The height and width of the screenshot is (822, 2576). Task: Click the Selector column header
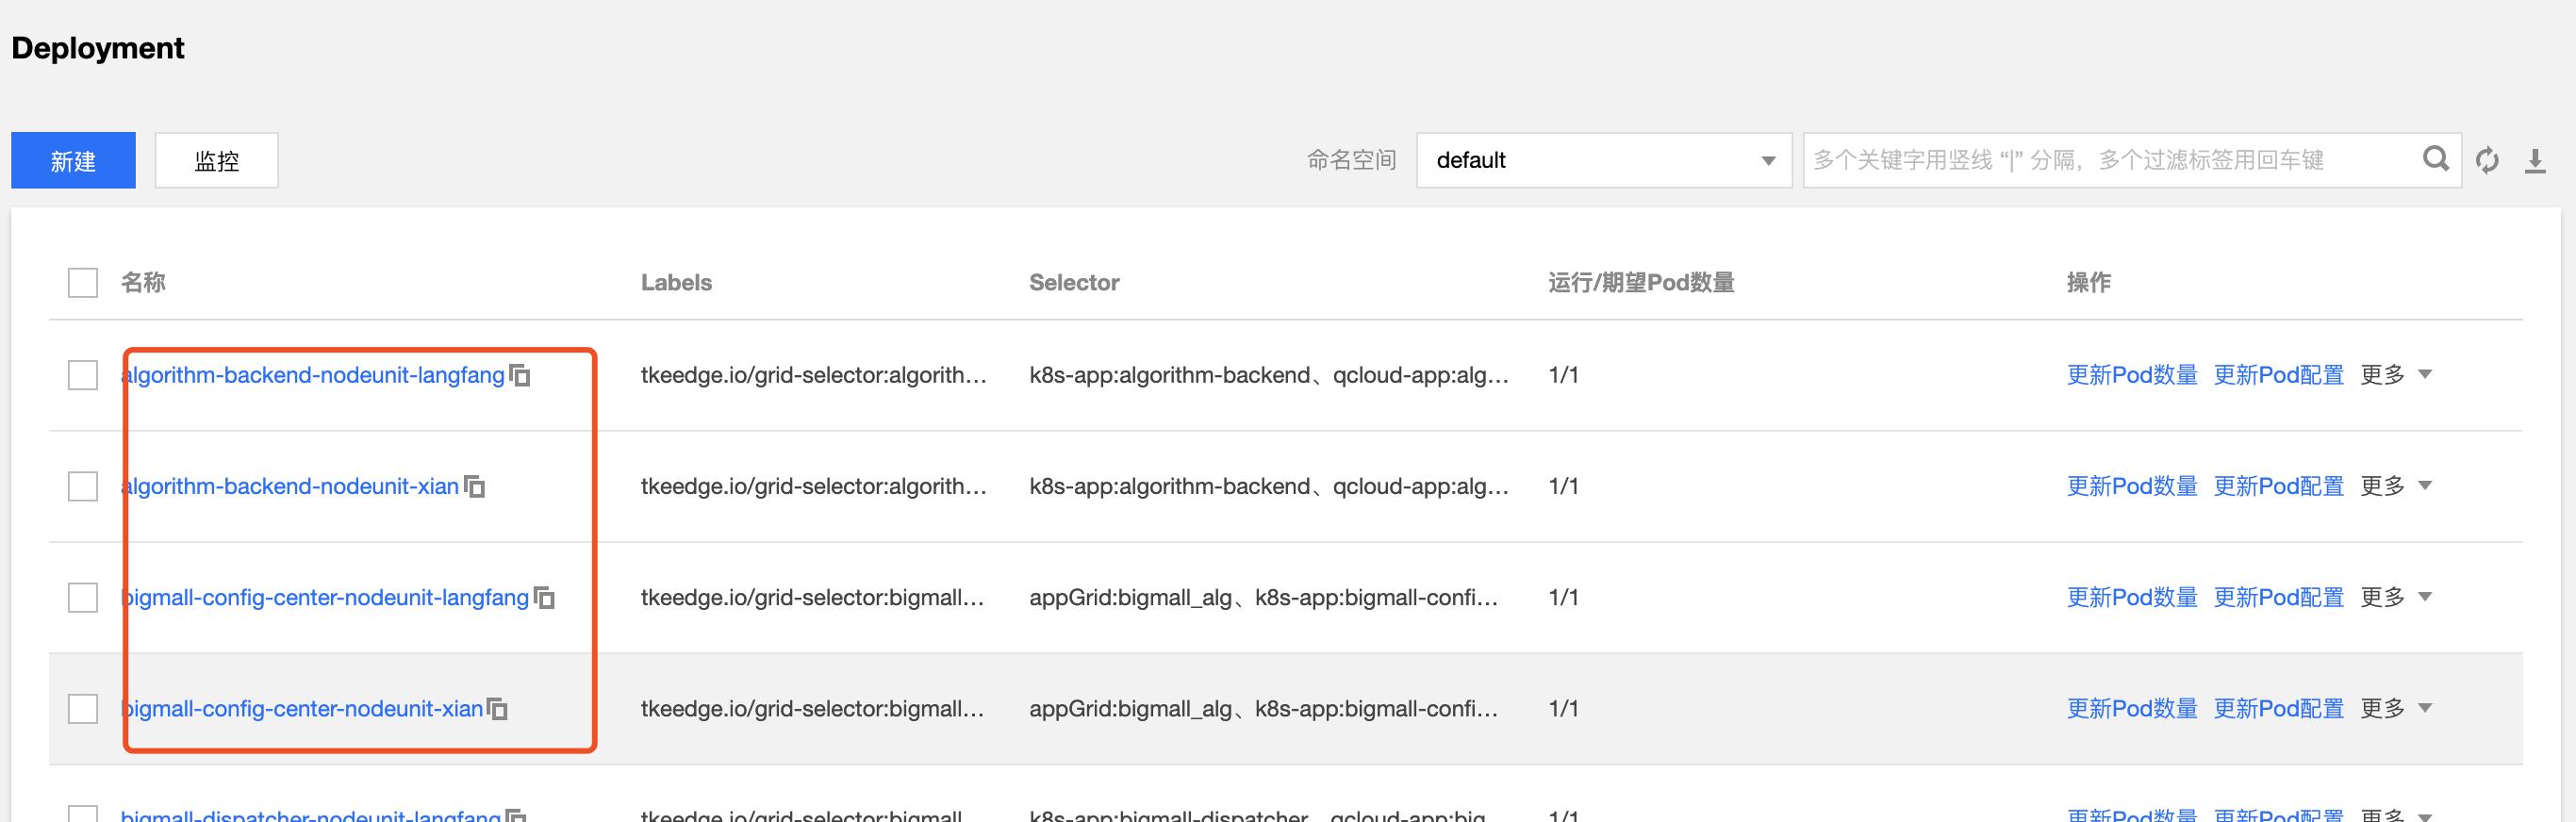[x=1074, y=282]
